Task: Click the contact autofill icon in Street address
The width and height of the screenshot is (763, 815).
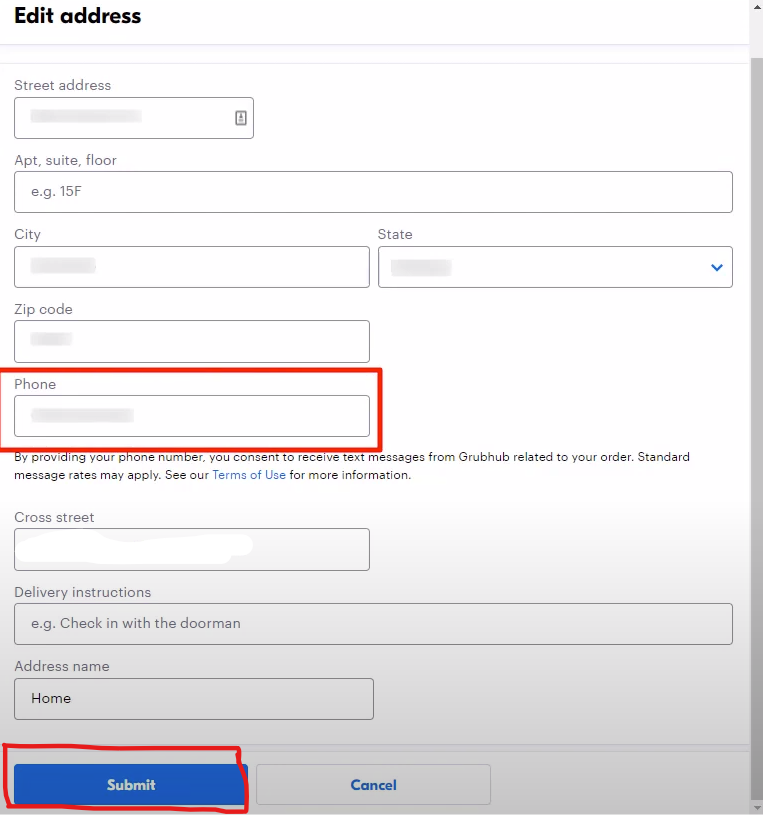Action: point(241,118)
